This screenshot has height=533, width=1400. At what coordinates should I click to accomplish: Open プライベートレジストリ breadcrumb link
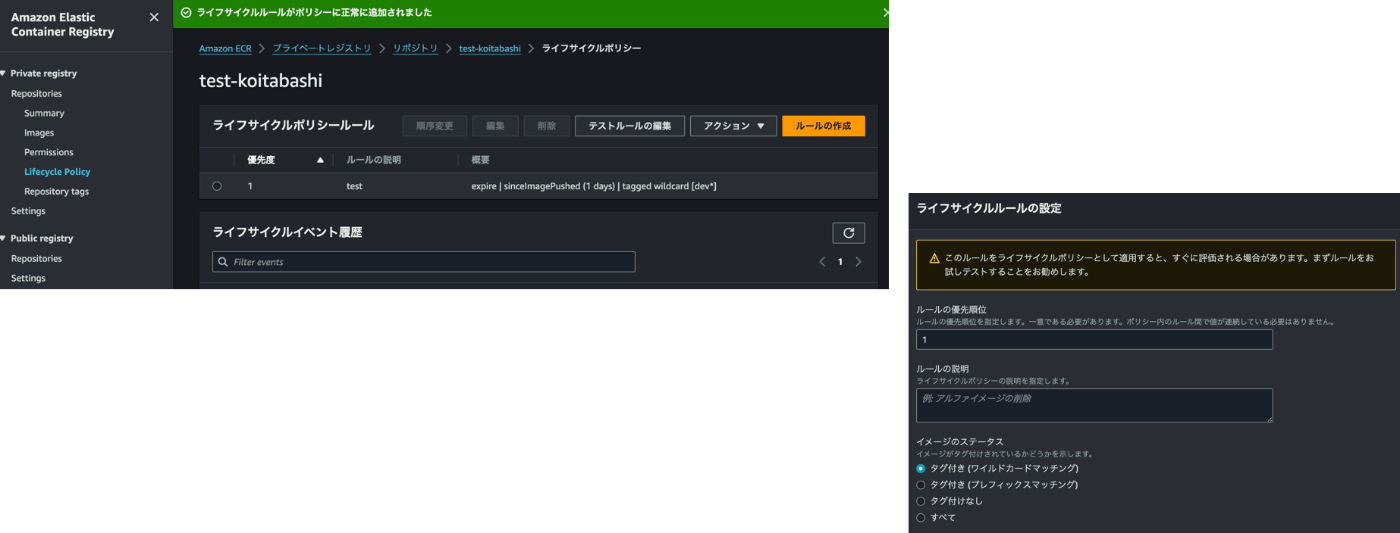tap(322, 48)
